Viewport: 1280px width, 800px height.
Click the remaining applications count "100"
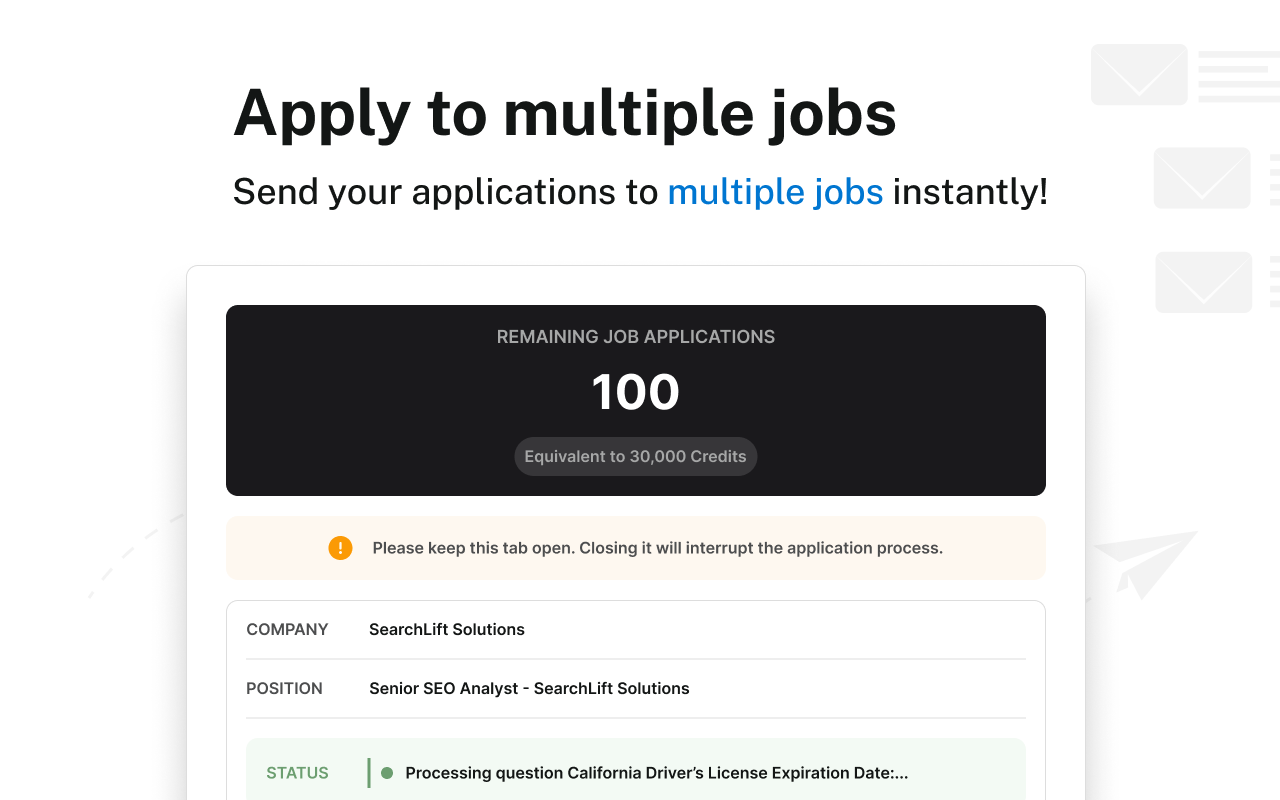636,392
